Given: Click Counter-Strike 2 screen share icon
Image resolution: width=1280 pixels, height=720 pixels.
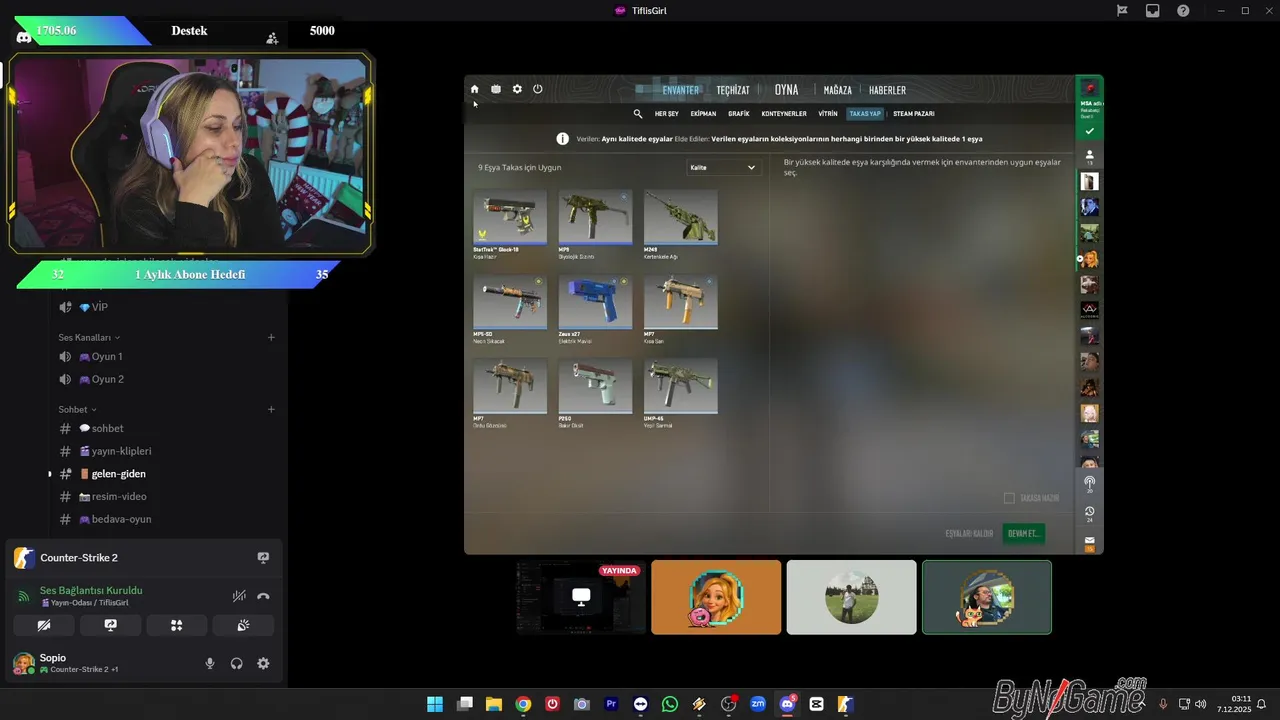Looking at the screenshot, I should coord(263,558).
